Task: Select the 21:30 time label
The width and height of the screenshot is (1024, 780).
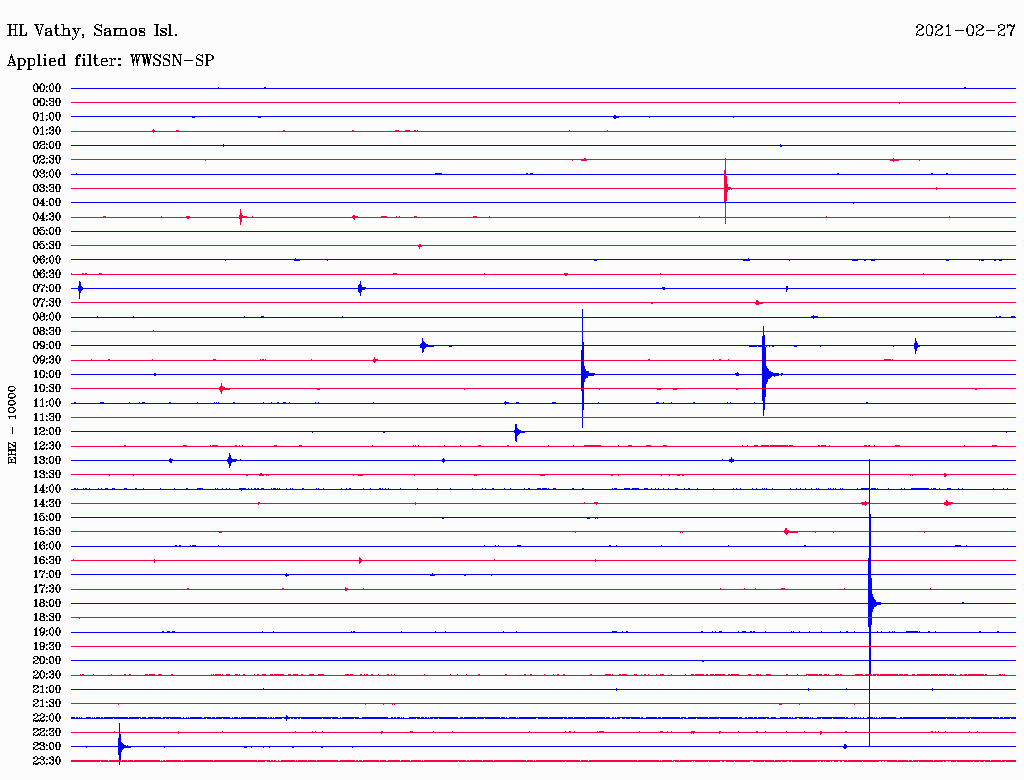Action: coord(46,703)
